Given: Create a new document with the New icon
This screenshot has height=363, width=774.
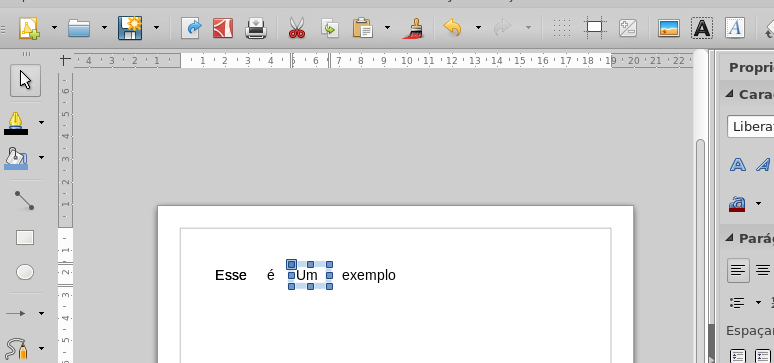Looking at the screenshot, I should (29, 28).
